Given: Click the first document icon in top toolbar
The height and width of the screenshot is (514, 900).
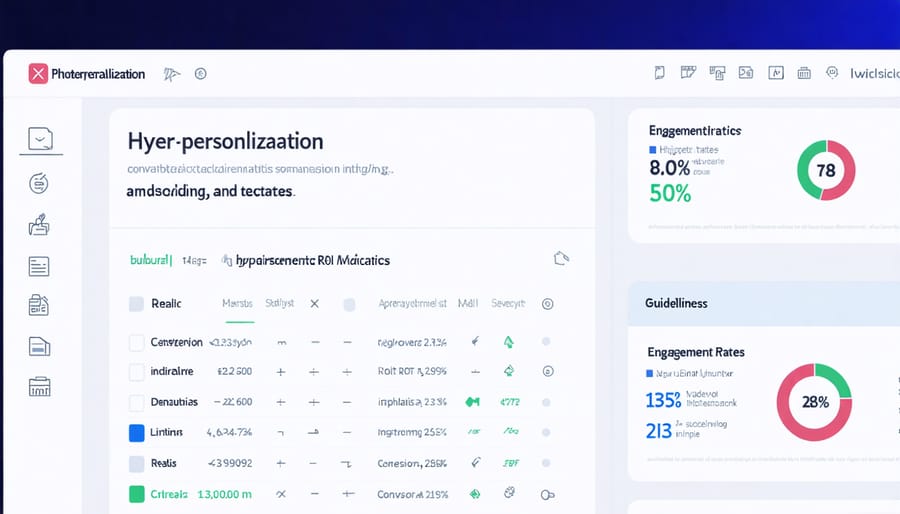Looking at the screenshot, I should [660, 72].
